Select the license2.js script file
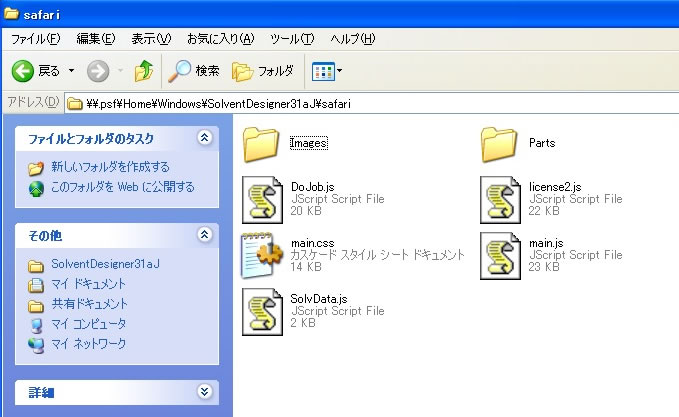679x417 pixels. (499, 199)
